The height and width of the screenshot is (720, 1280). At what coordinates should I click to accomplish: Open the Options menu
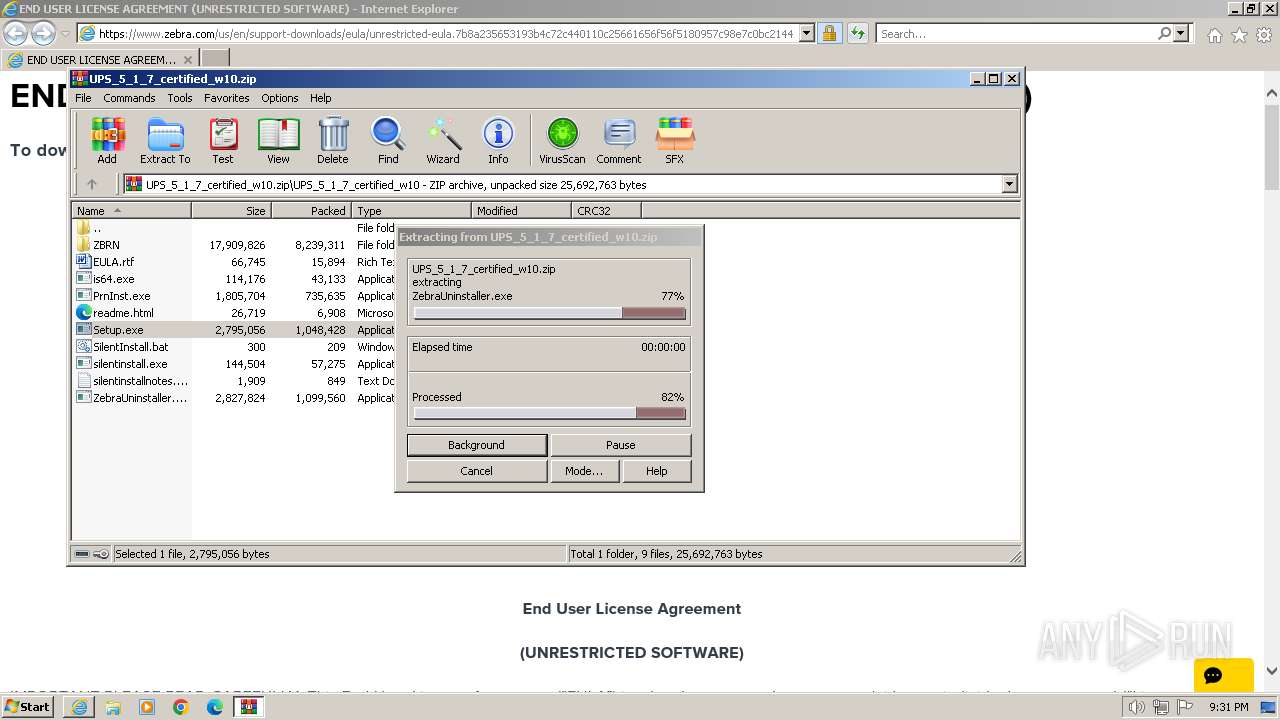[x=280, y=98]
